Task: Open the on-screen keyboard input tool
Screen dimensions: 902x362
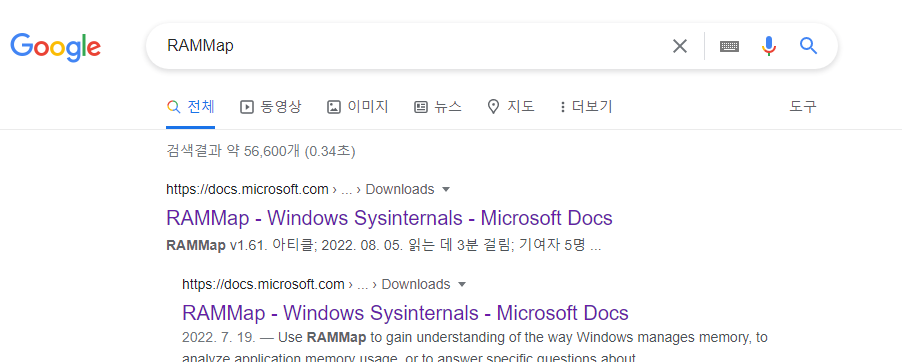Action: pos(729,46)
